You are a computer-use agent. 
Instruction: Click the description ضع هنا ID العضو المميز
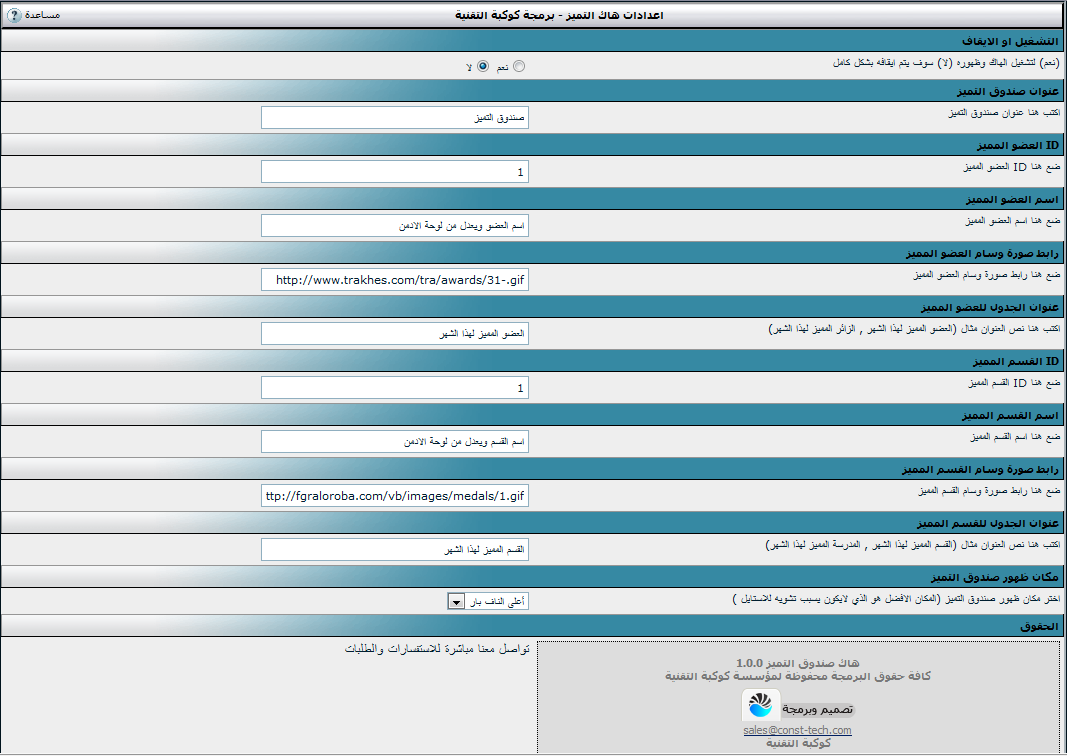click(1012, 167)
